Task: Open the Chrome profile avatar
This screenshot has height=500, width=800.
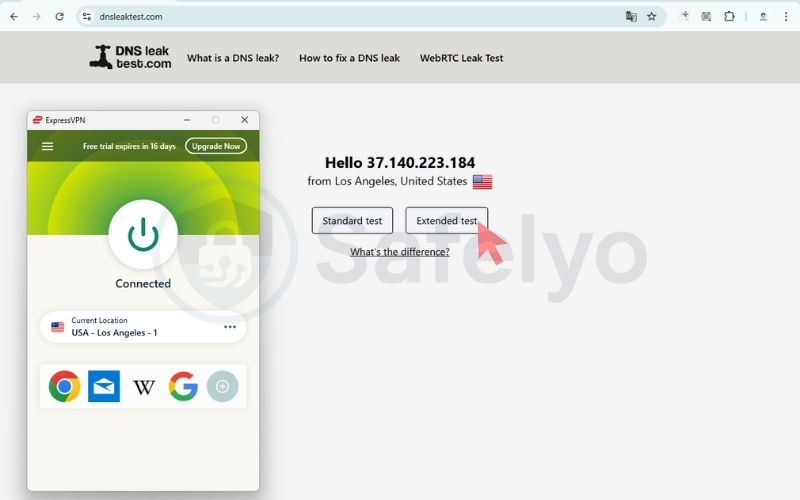Action: tap(763, 16)
